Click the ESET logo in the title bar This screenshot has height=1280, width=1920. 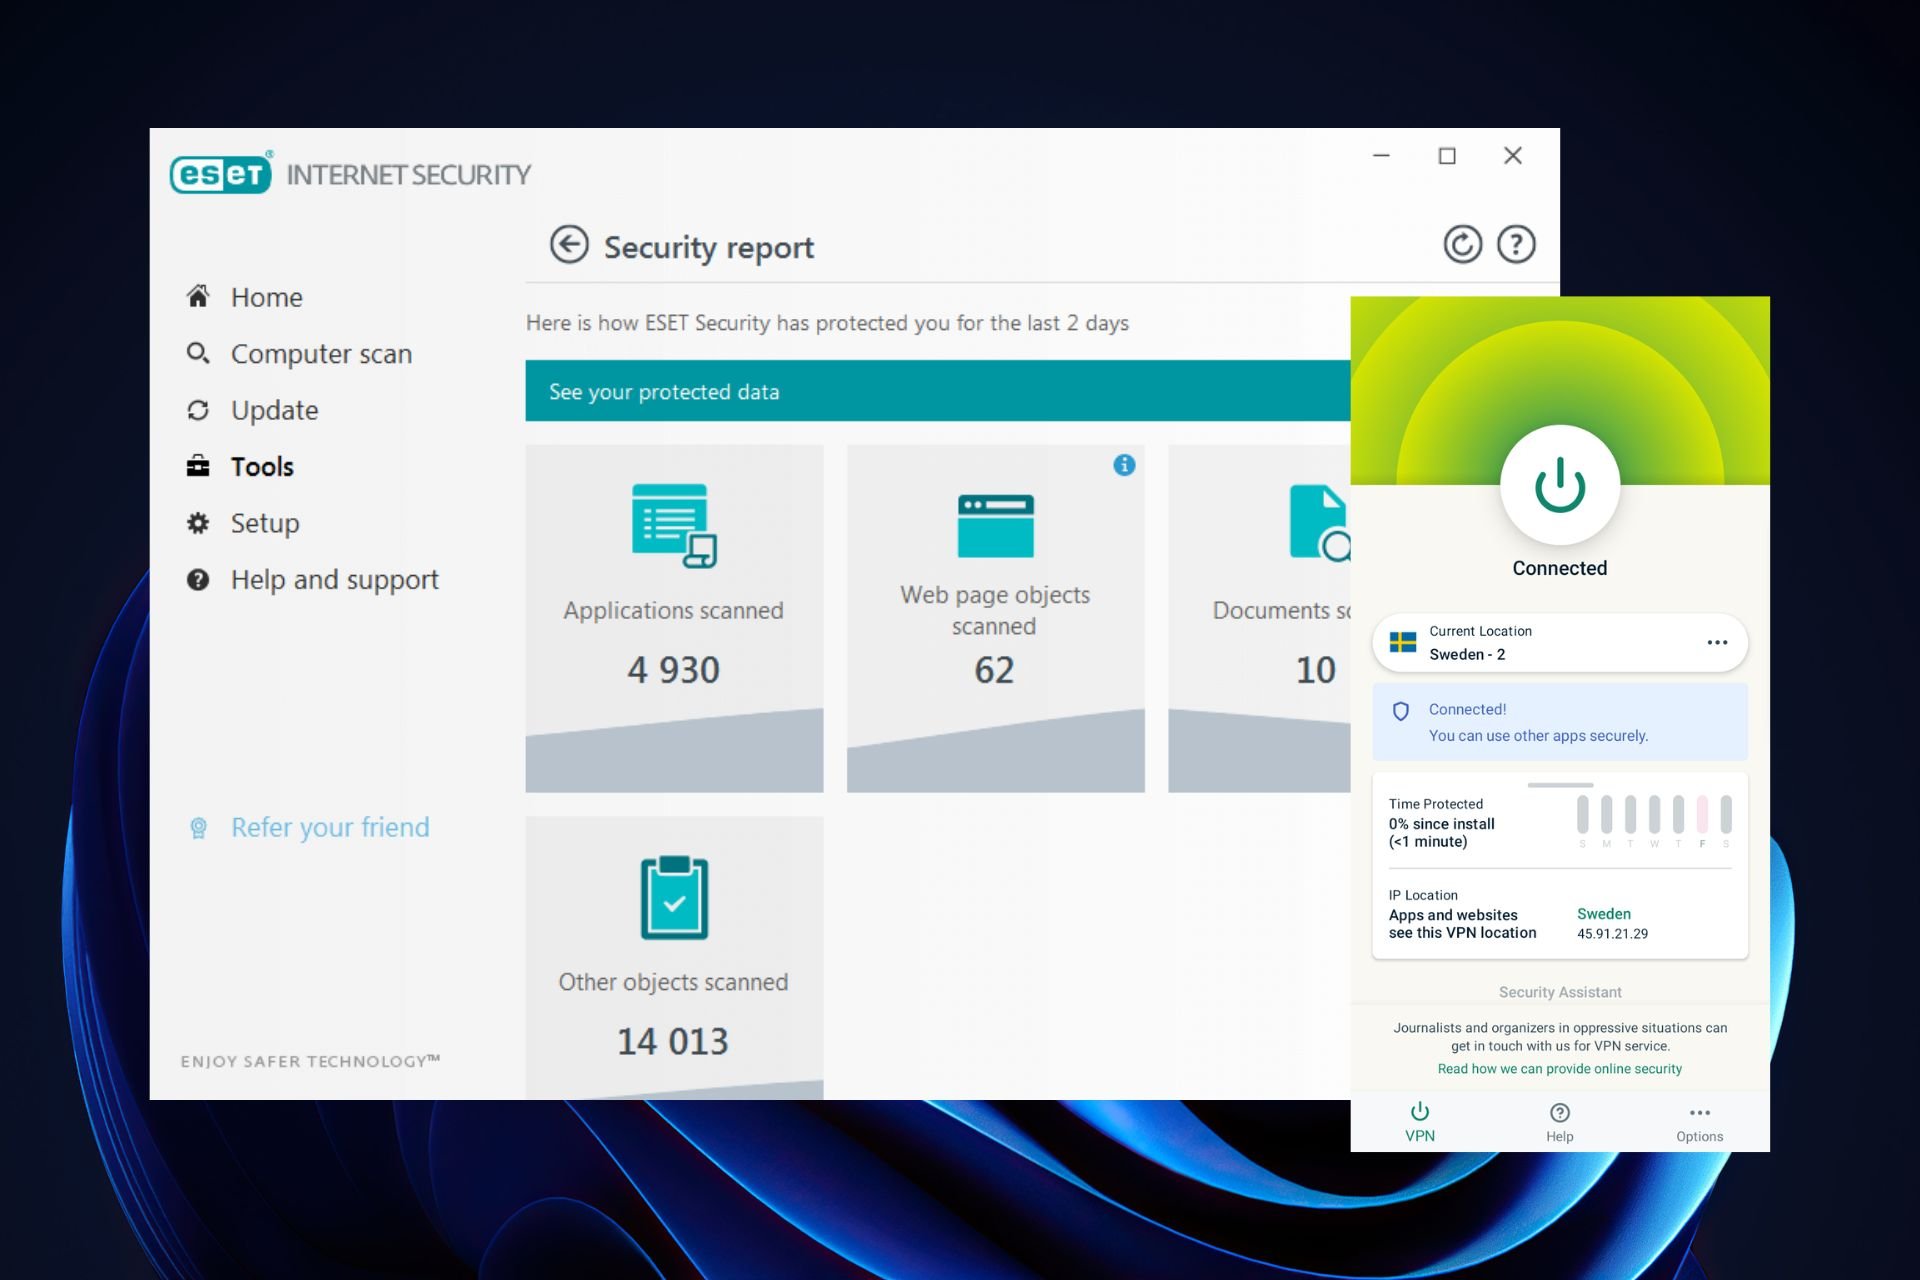[221, 173]
